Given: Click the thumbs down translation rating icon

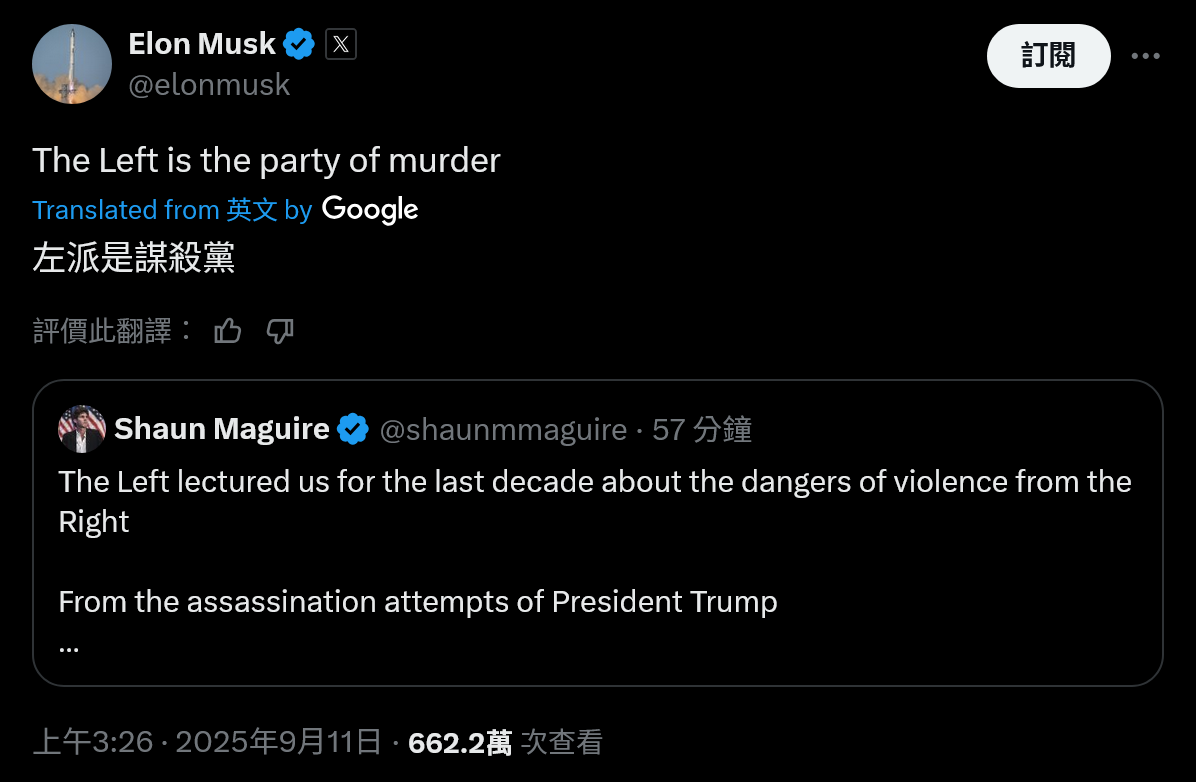Looking at the screenshot, I should 280,331.
